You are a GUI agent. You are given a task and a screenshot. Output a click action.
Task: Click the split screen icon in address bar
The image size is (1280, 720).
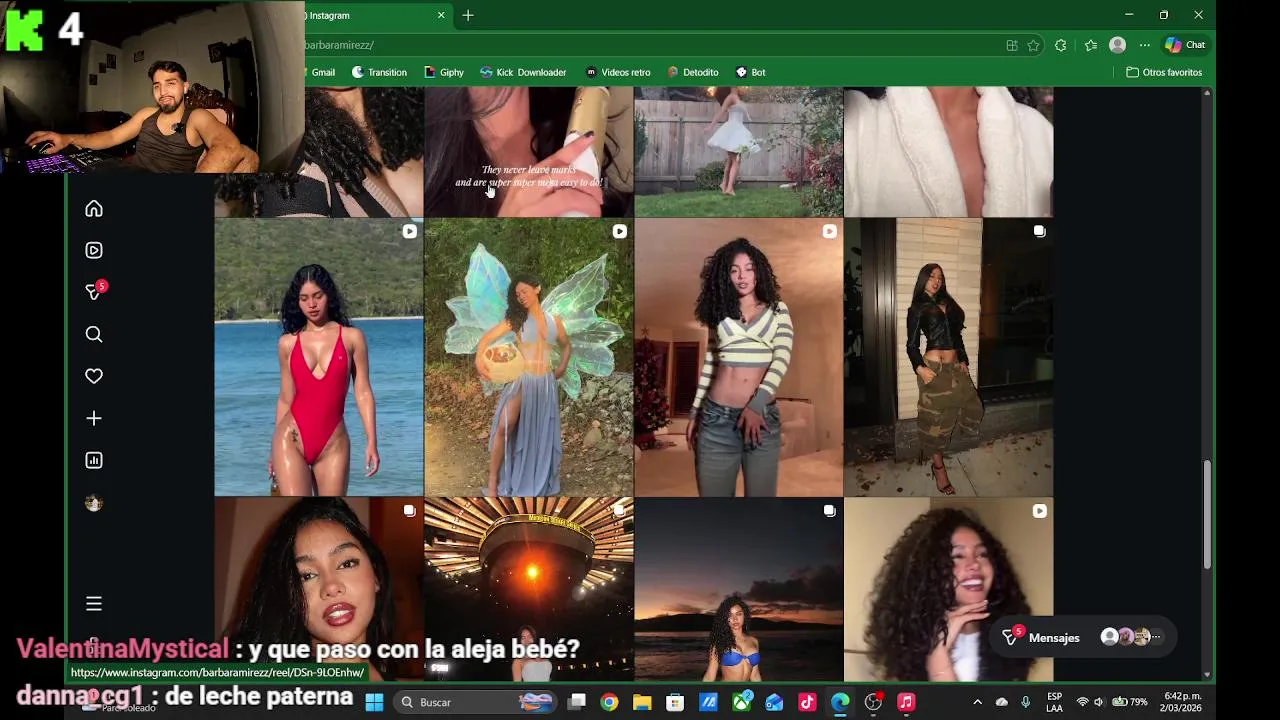(1012, 45)
